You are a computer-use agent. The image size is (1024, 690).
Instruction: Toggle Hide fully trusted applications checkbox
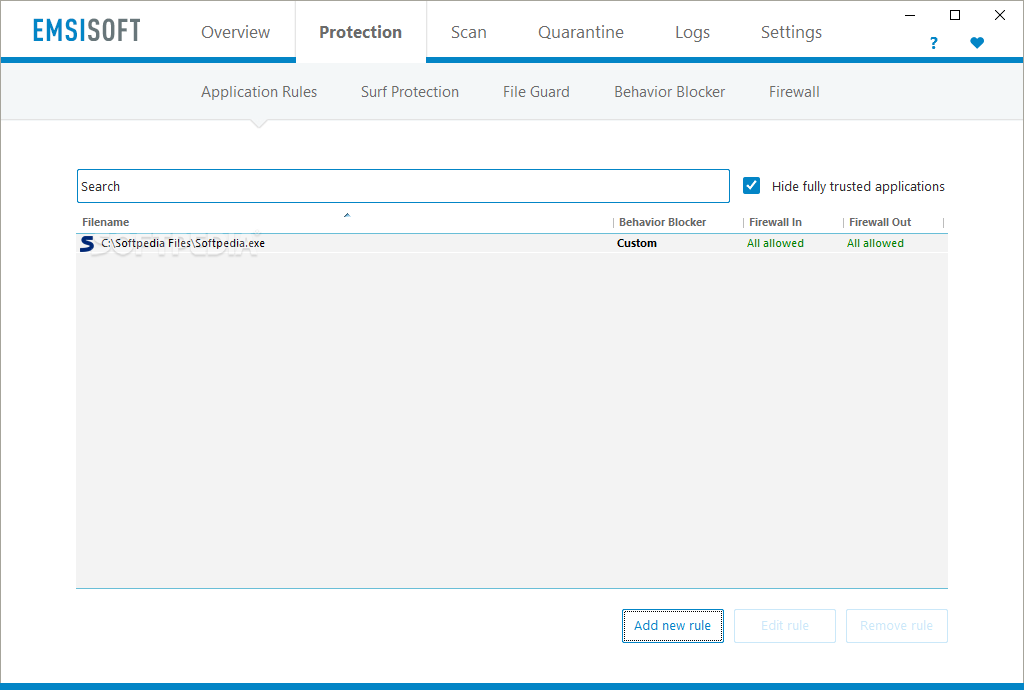click(x=752, y=186)
